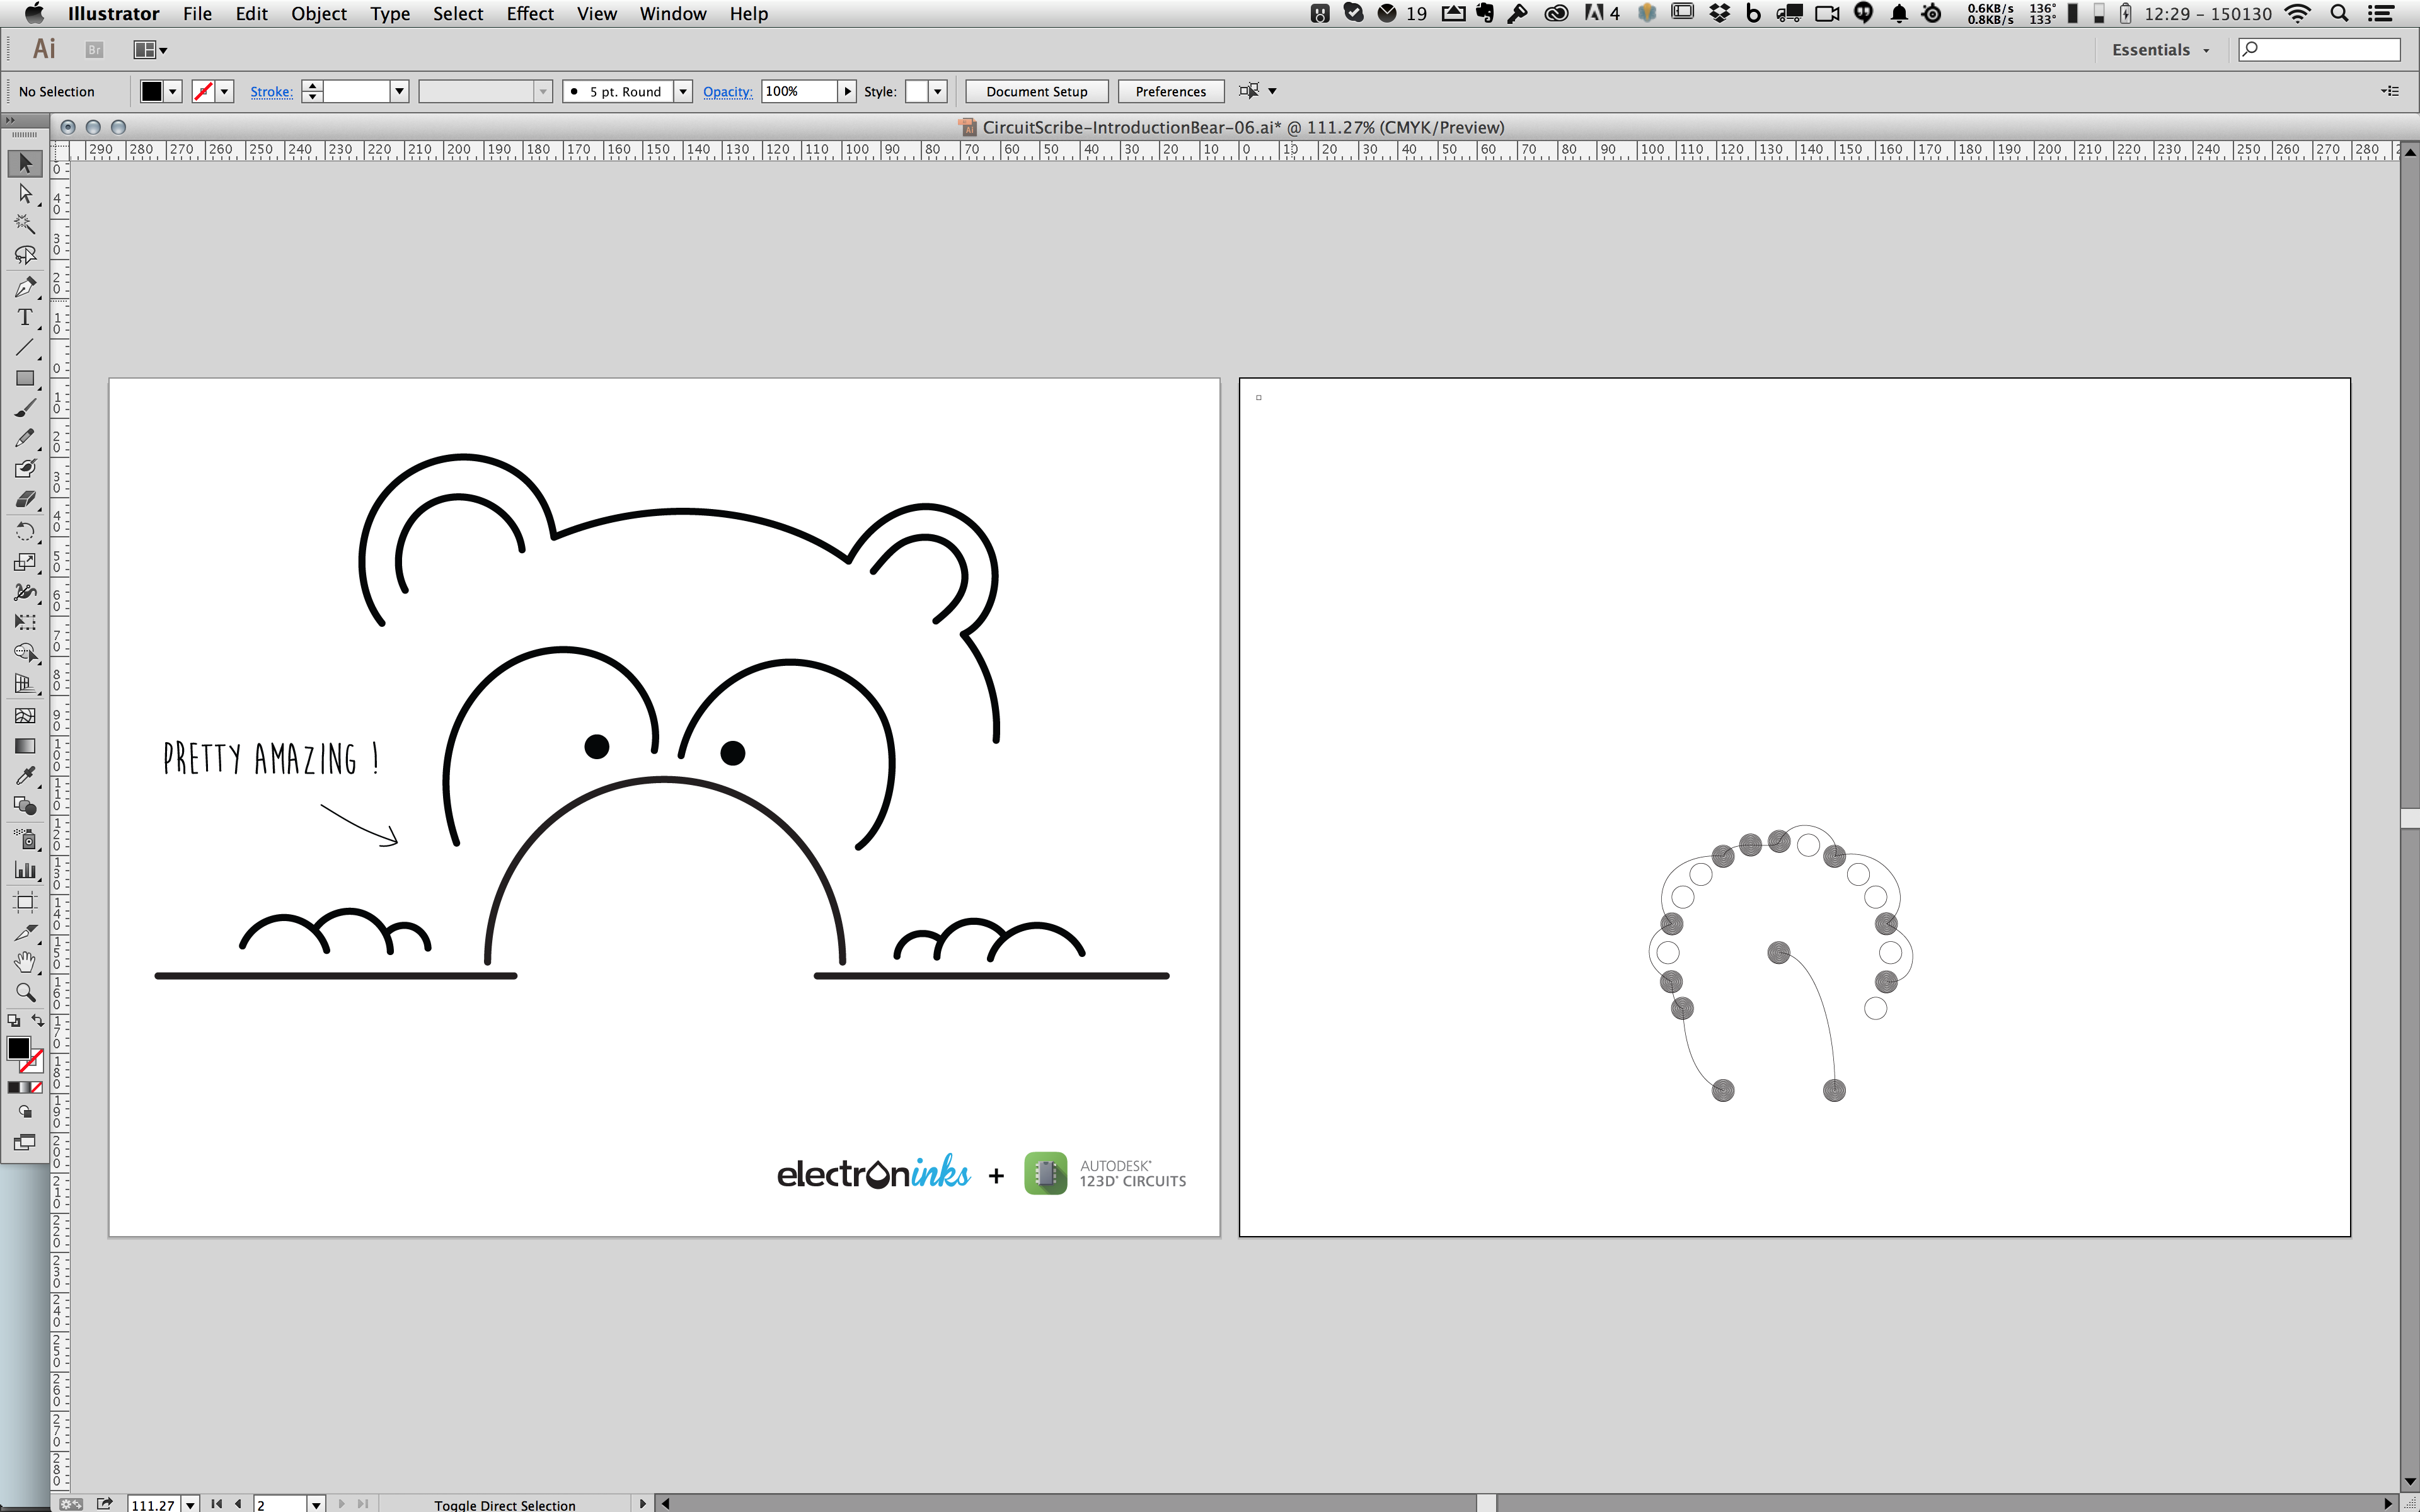Pick the Rectangle tool

[x=25, y=379]
